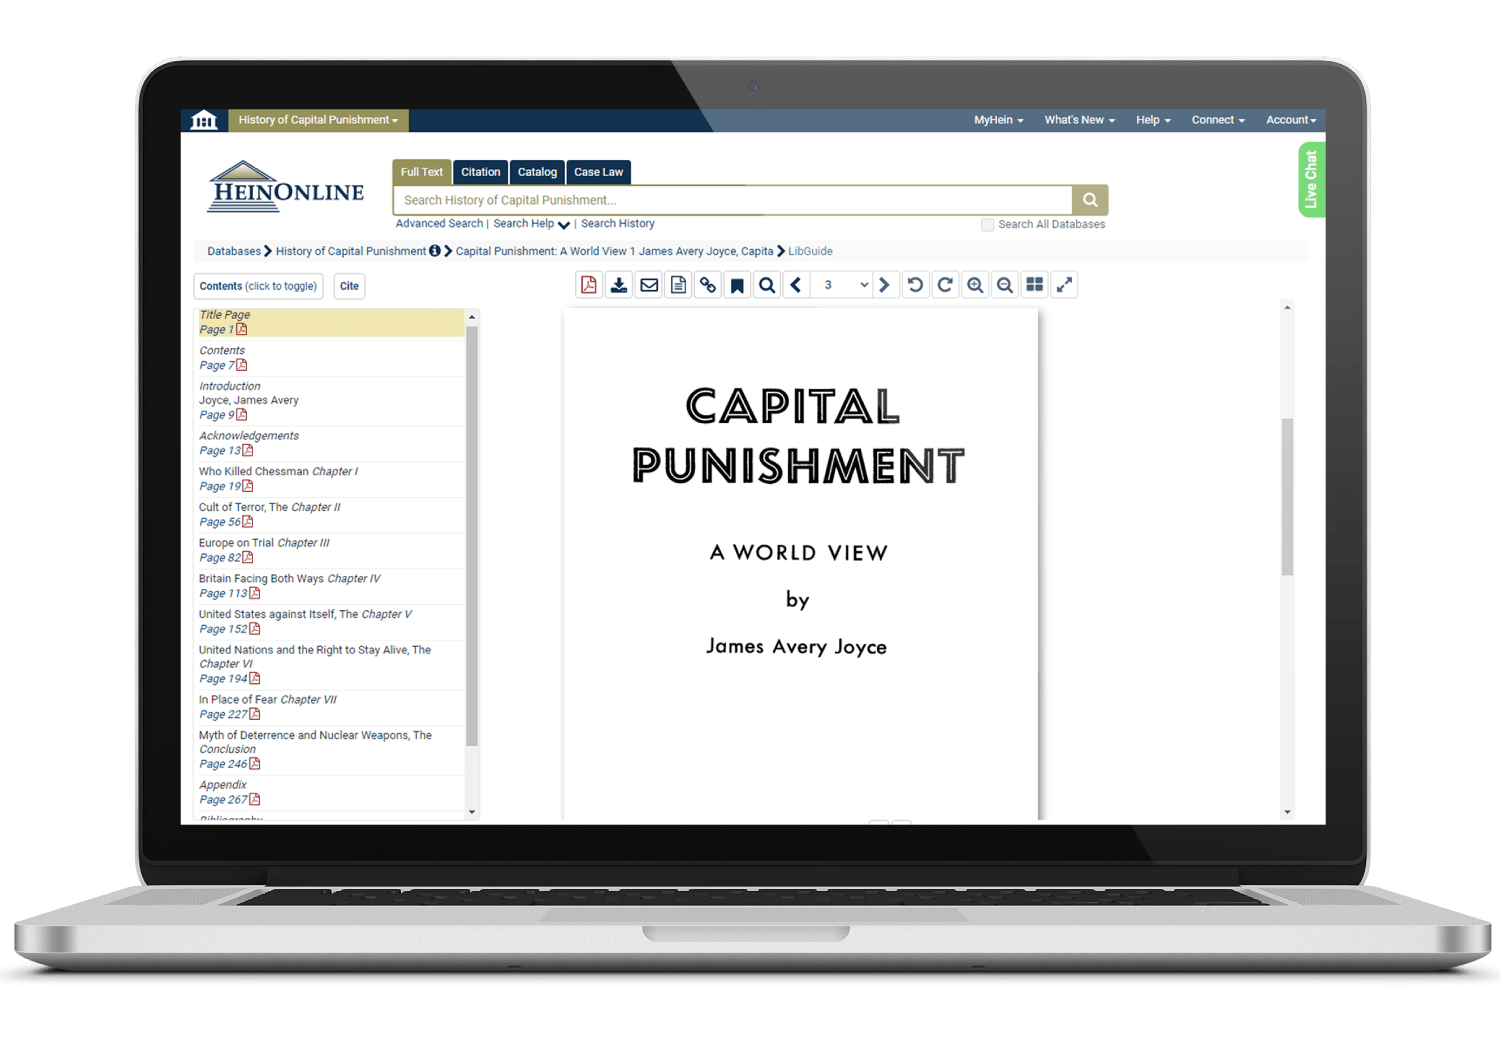This screenshot has width=1500, height=1042.
Task: Open the page number selector dropdown
Action: 841,285
